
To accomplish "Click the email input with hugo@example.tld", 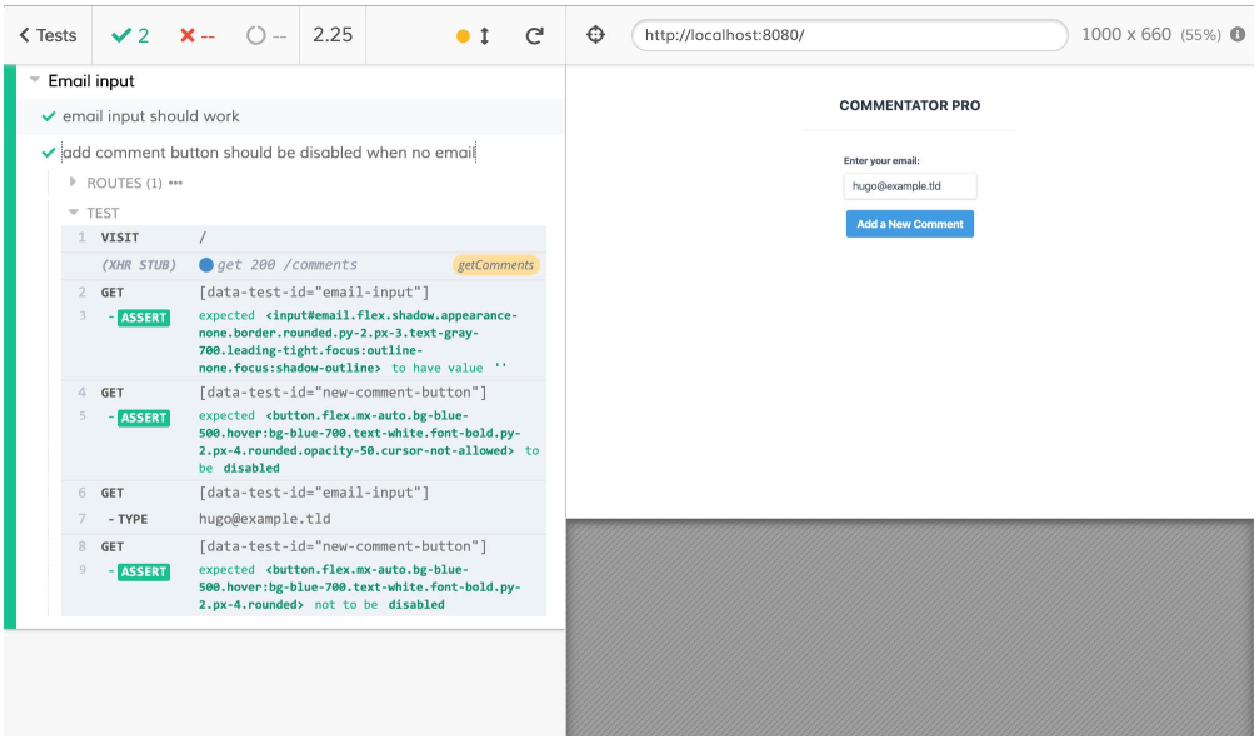I will (x=910, y=186).
